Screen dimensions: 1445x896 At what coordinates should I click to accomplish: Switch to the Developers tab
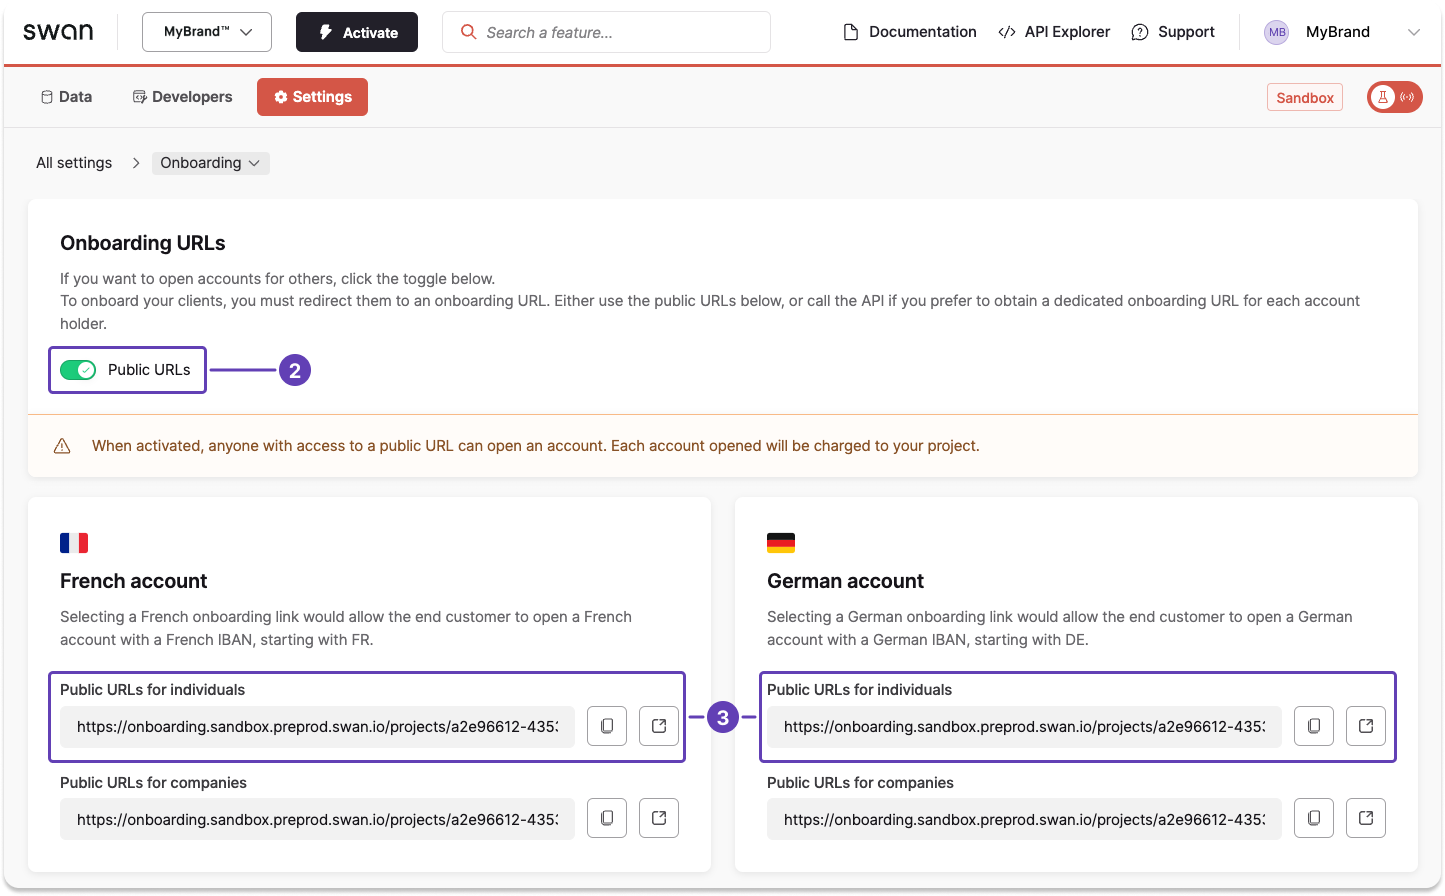[181, 96]
